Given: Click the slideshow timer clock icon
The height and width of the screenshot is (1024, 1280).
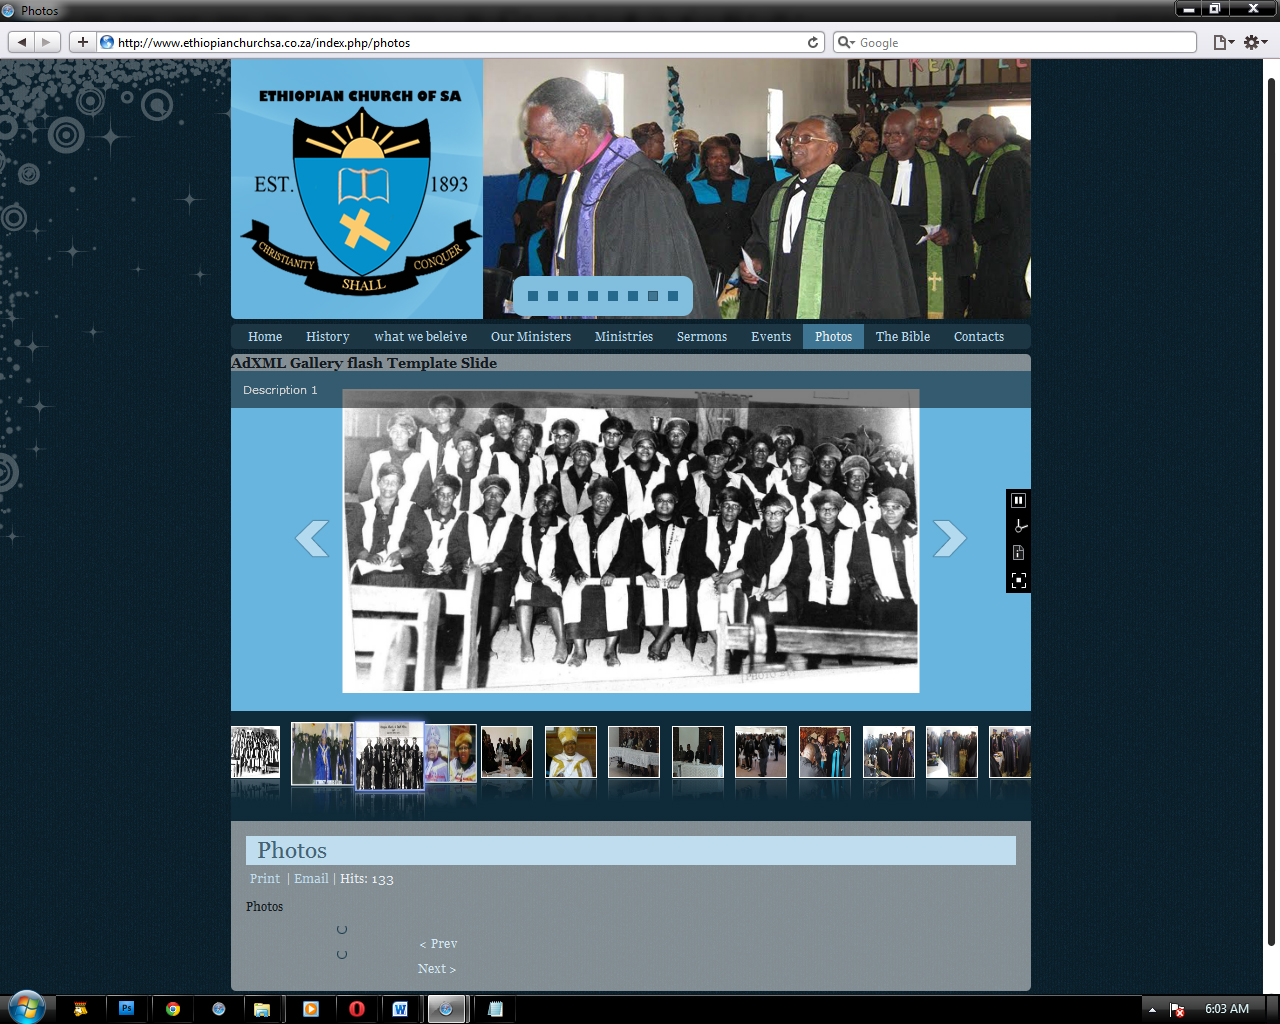Looking at the screenshot, I should [1019, 526].
